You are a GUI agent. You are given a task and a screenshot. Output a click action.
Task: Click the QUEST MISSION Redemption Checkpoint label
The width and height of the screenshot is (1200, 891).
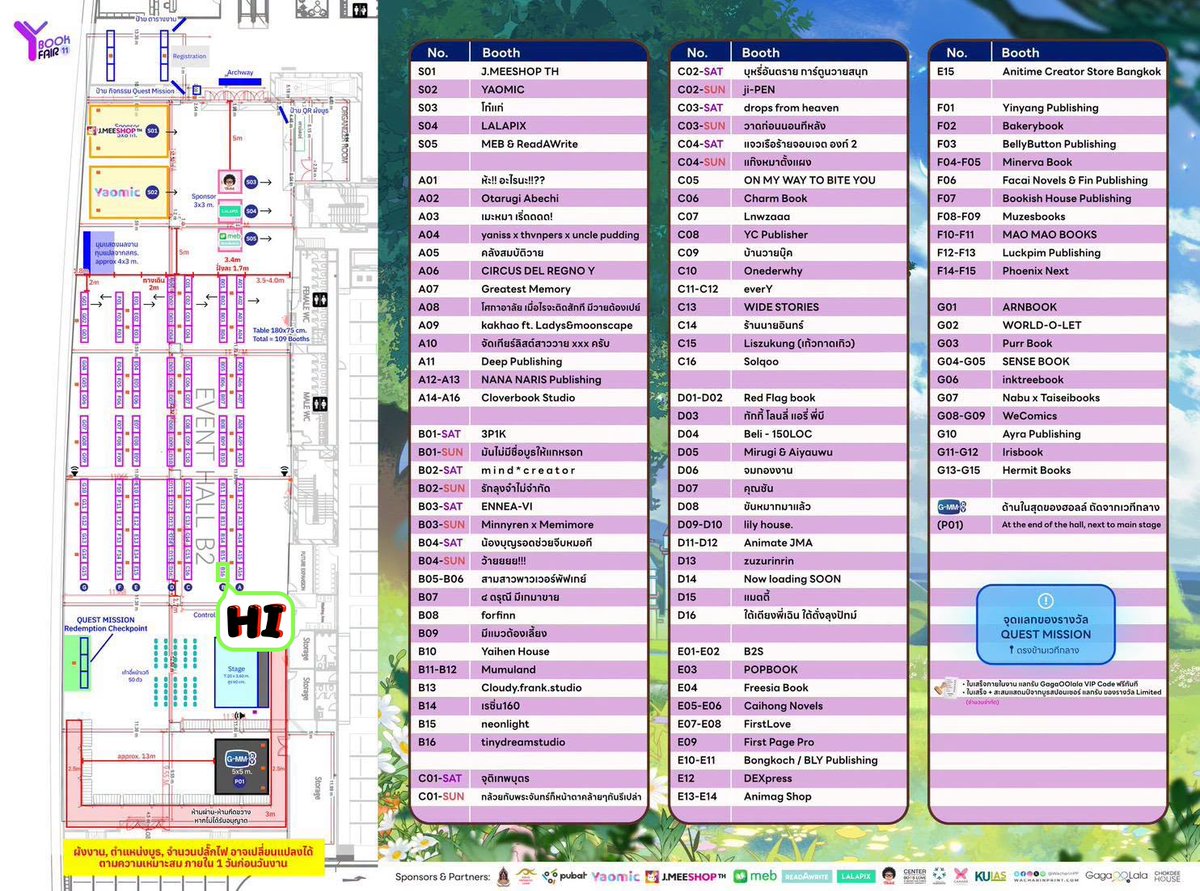coord(105,622)
